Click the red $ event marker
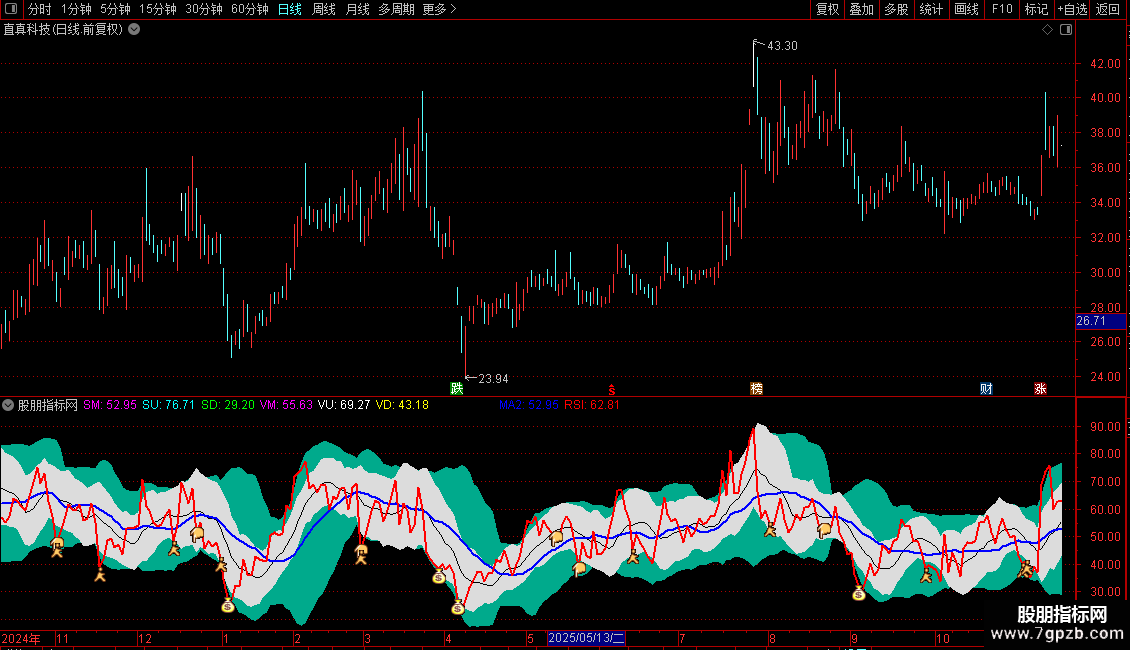Image resolution: width=1130 pixels, height=650 pixels. point(612,389)
